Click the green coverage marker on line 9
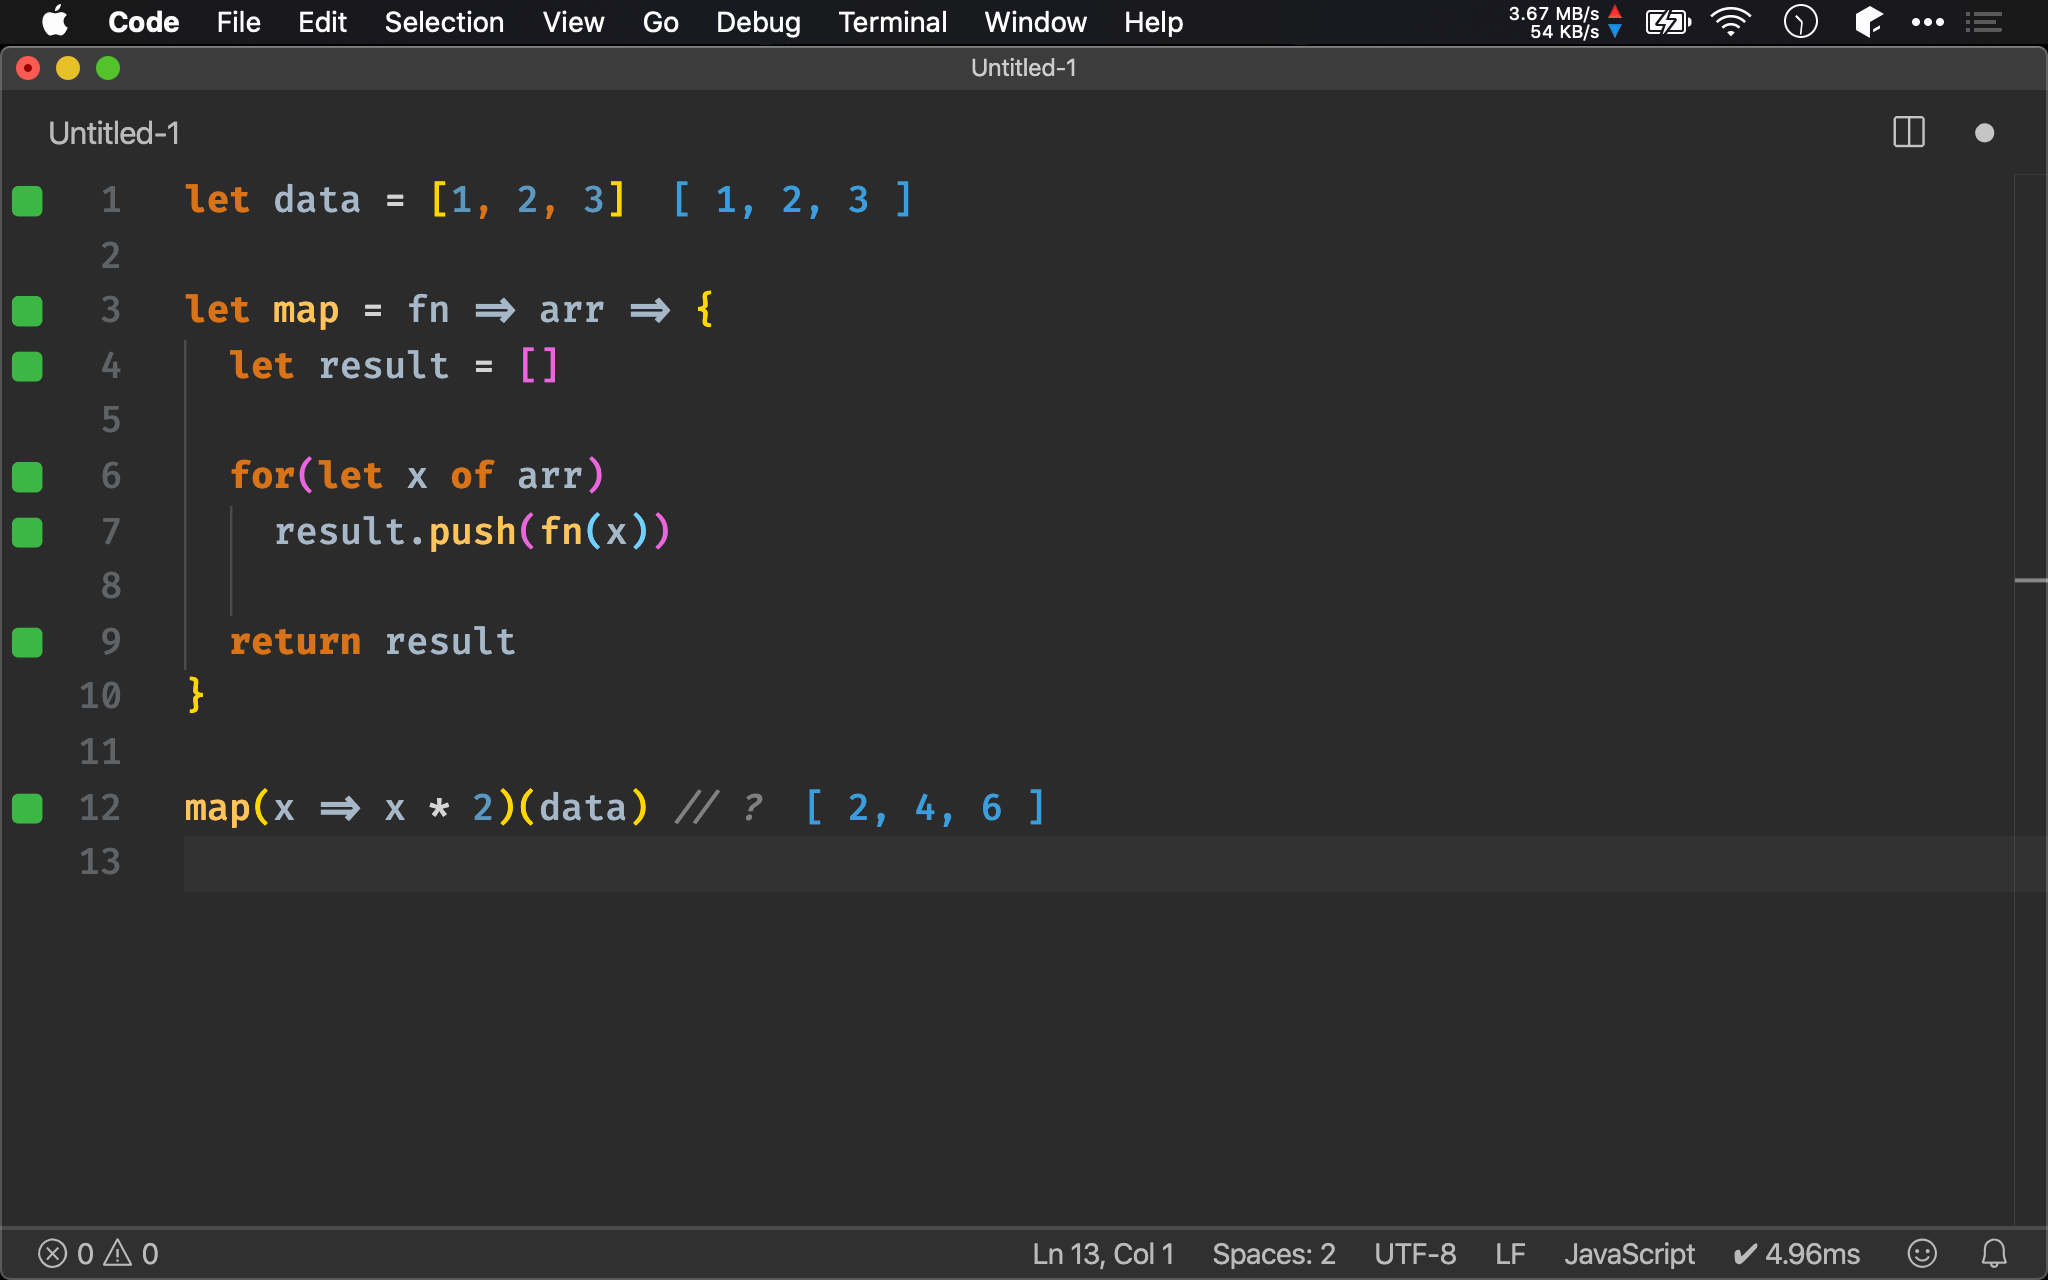The width and height of the screenshot is (2048, 1280). coord(27,643)
